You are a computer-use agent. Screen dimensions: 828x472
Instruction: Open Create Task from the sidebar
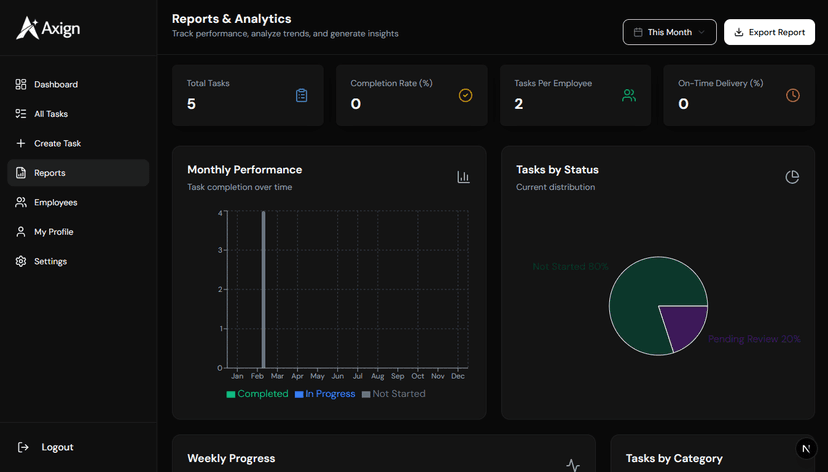click(57, 144)
